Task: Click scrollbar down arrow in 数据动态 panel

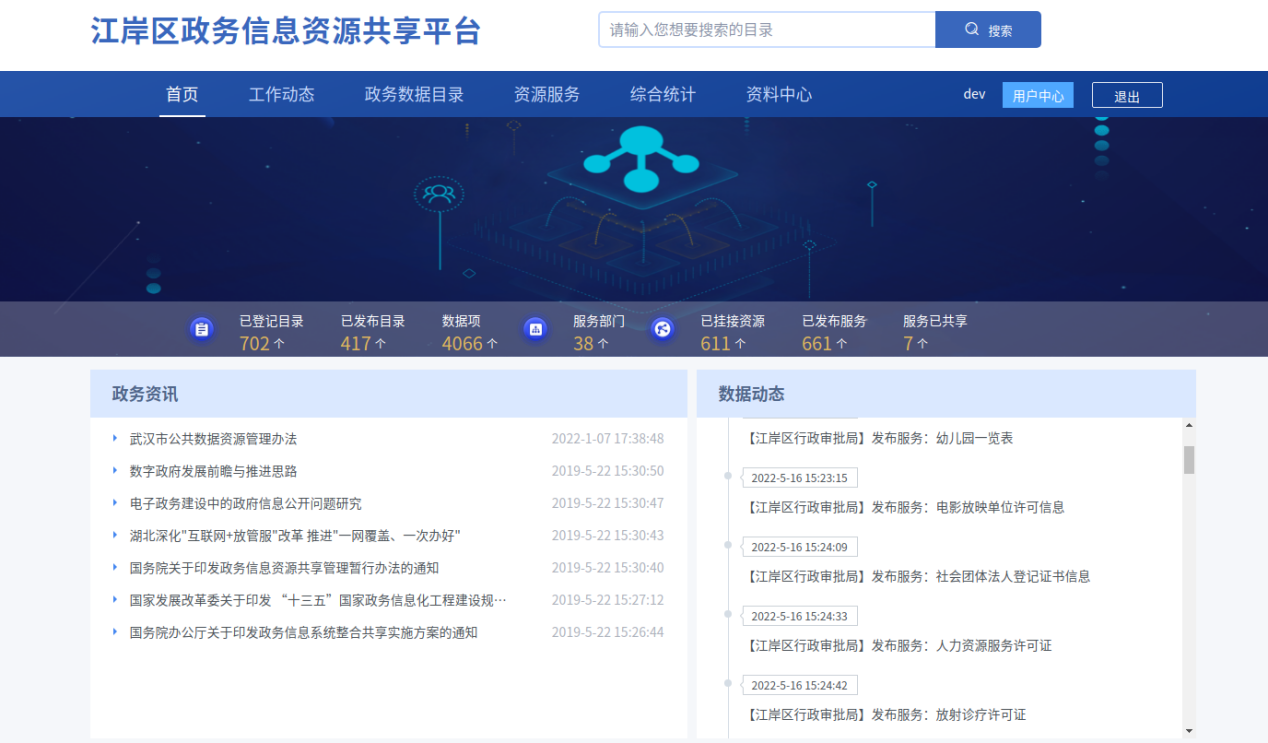Action: tap(1189, 731)
